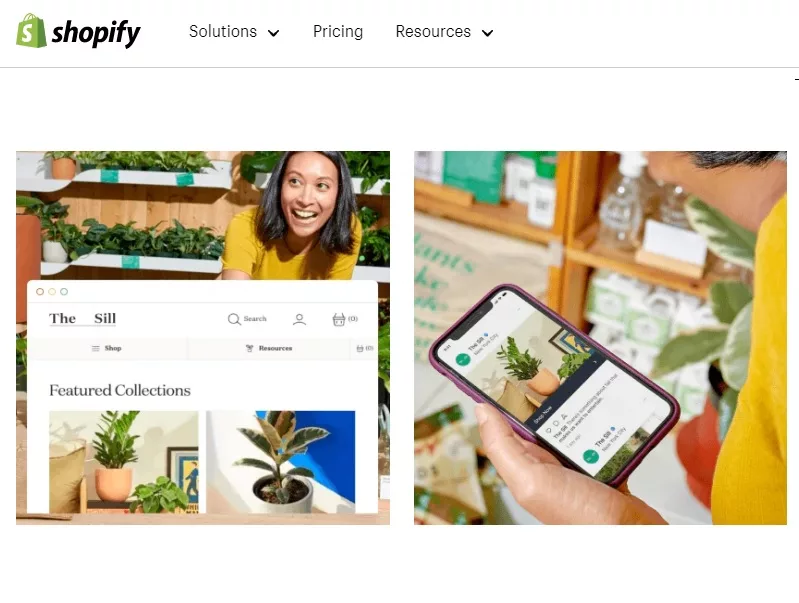Click the Shopify shopping bag logo icon
This screenshot has width=799, height=603.
coord(31,31)
